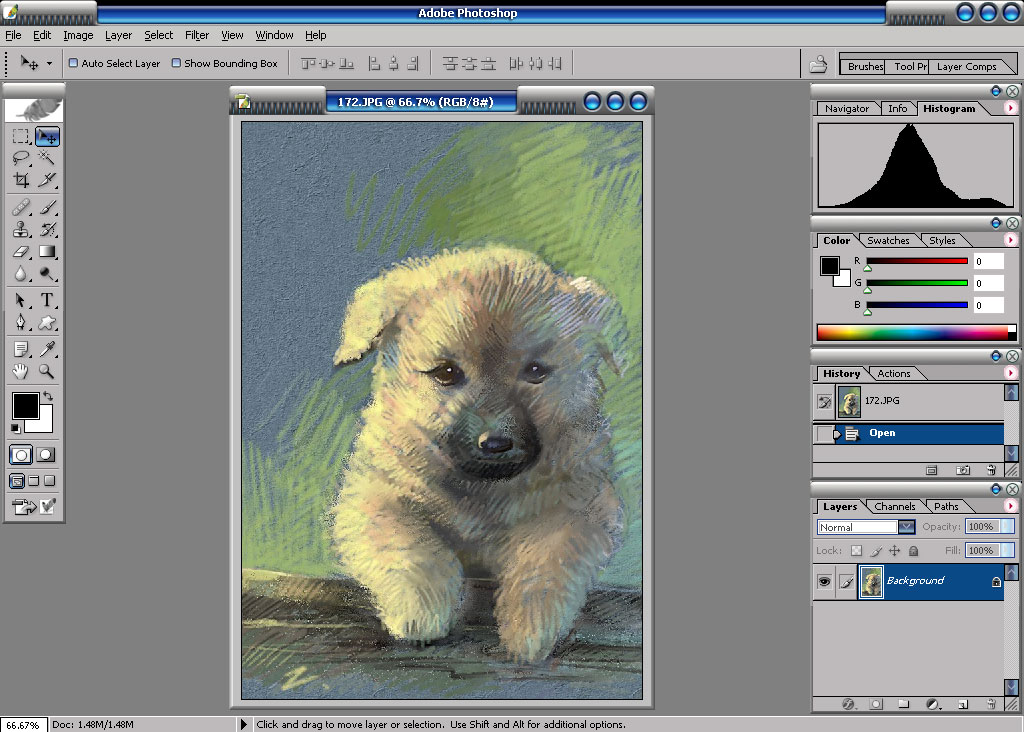Select the Magic Wand tool
Image resolution: width=1024 pixels, height=732 pixels.
coord(47,158)
